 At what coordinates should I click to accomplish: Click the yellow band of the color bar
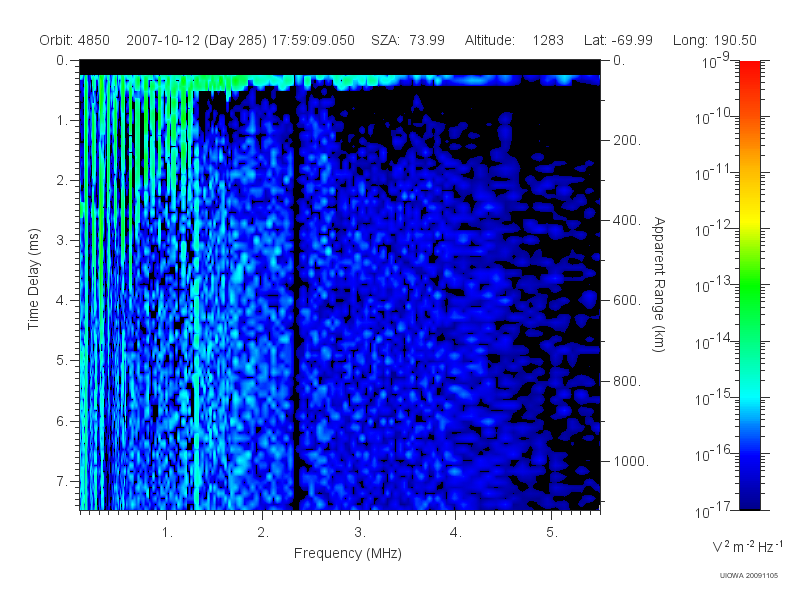pyautogui.click(x=749, y=217)
